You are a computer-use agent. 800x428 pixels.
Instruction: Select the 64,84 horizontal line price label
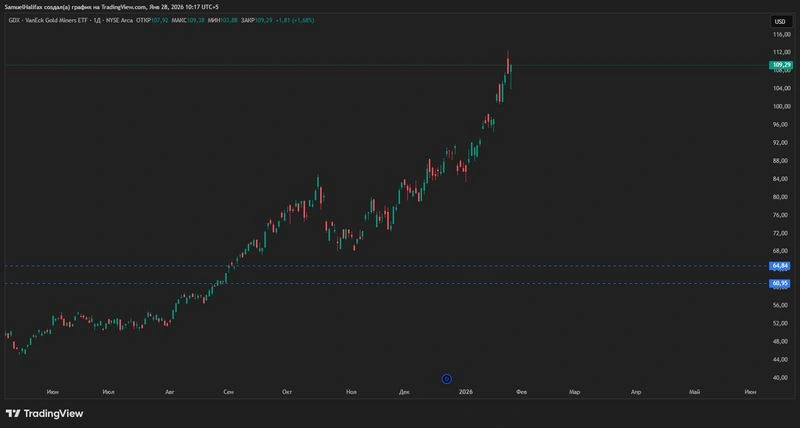point(780,266)
